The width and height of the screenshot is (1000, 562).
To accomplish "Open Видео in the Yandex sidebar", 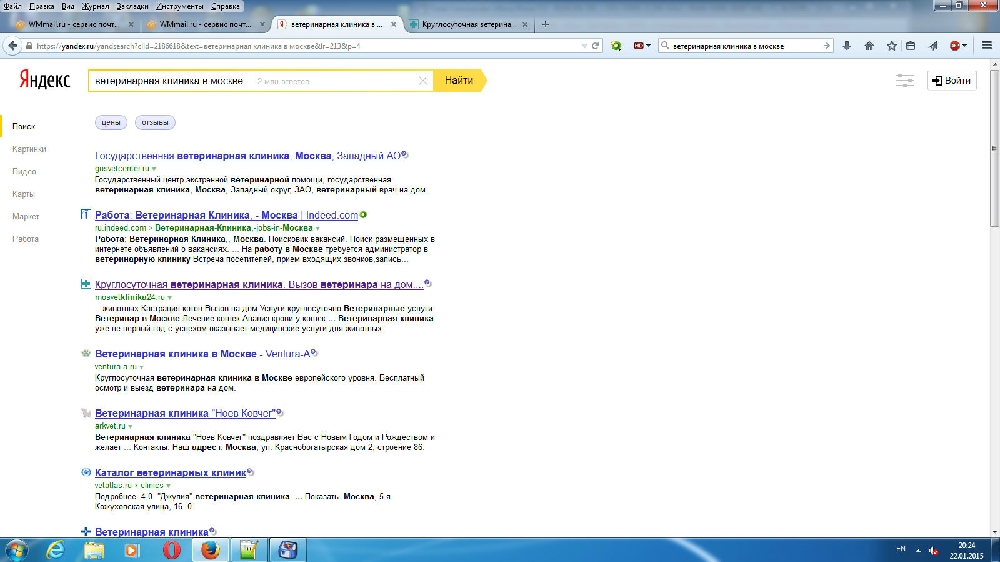I will [24, 172].
